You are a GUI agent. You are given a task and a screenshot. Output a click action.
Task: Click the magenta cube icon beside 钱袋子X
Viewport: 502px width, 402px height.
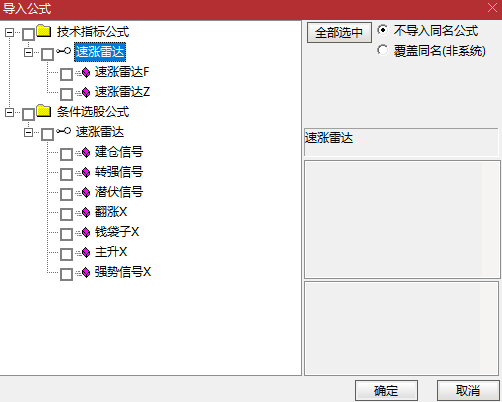click(x=86, y=232)
